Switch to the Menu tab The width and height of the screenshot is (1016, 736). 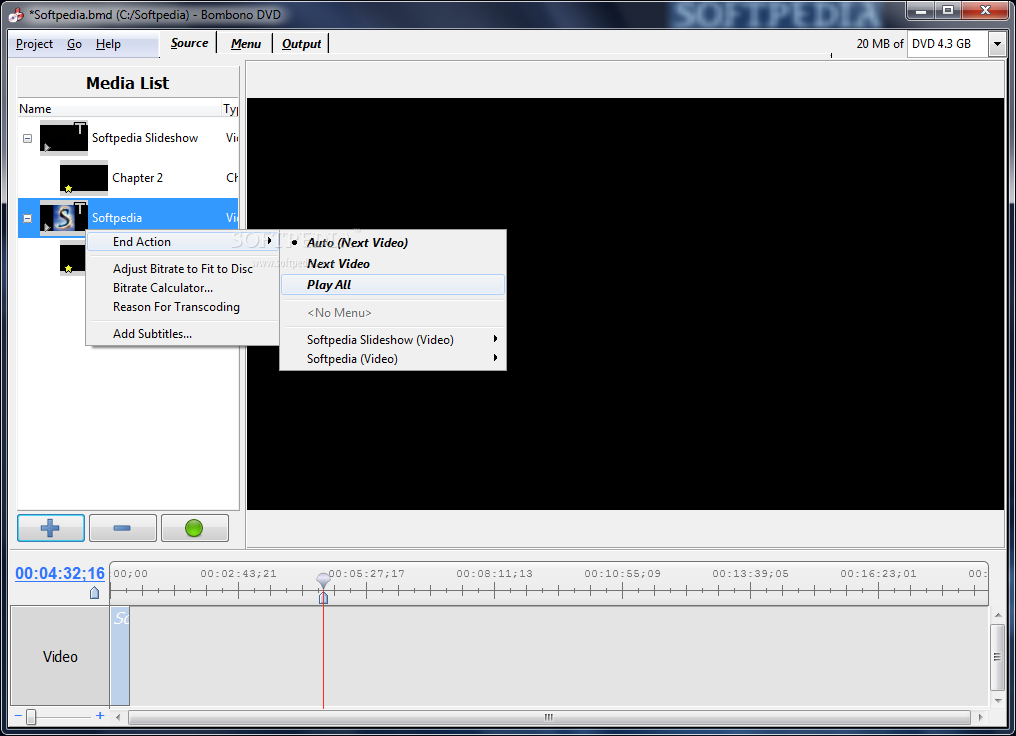[246, 43]
